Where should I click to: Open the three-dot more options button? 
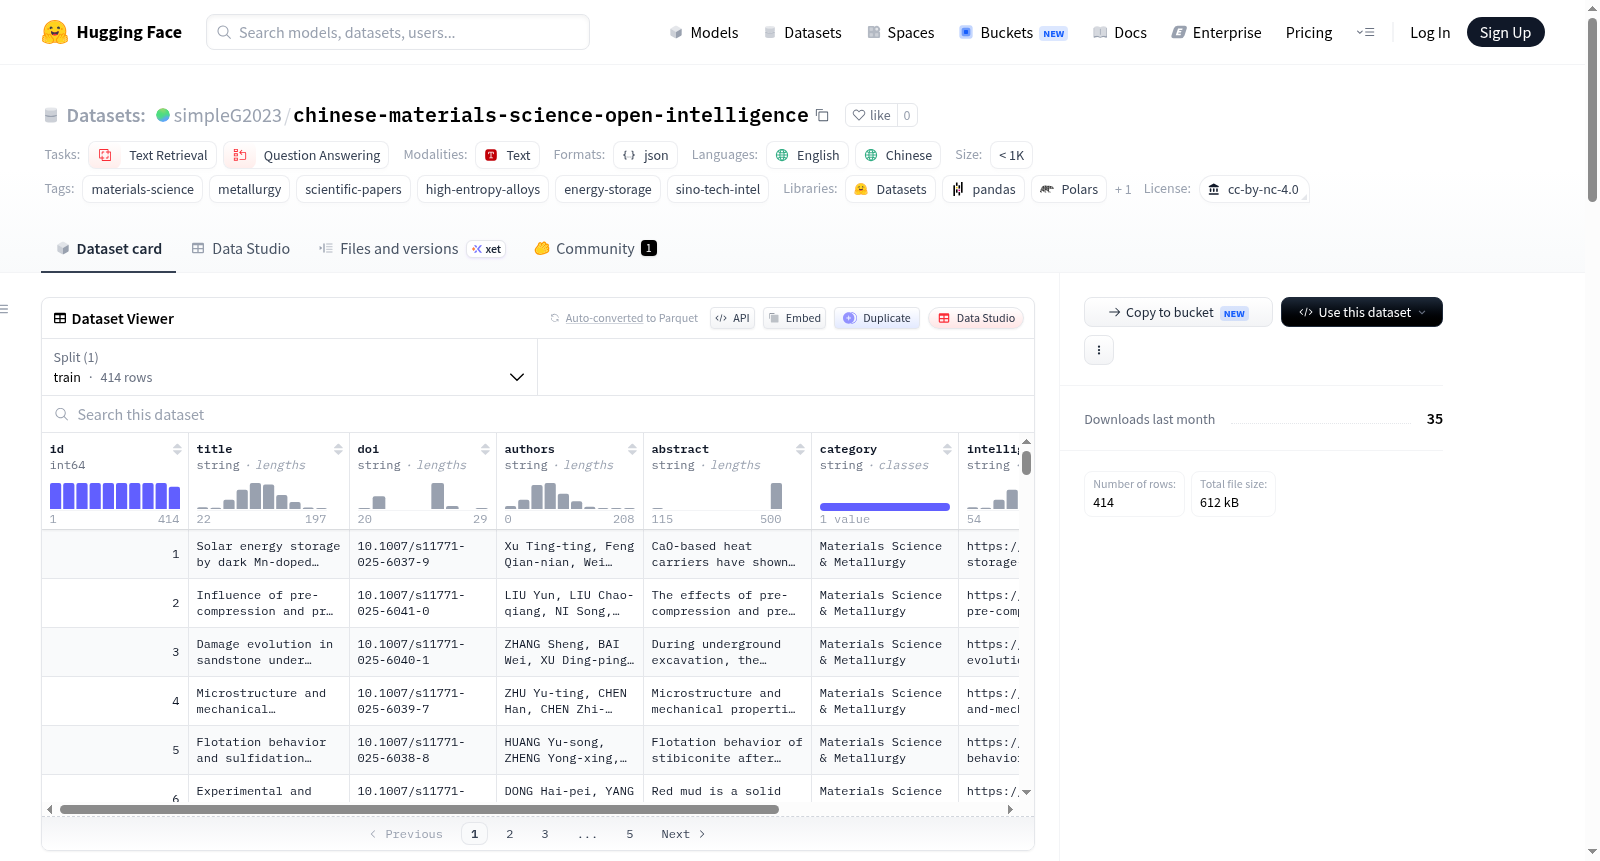(x=1099, y=350)
